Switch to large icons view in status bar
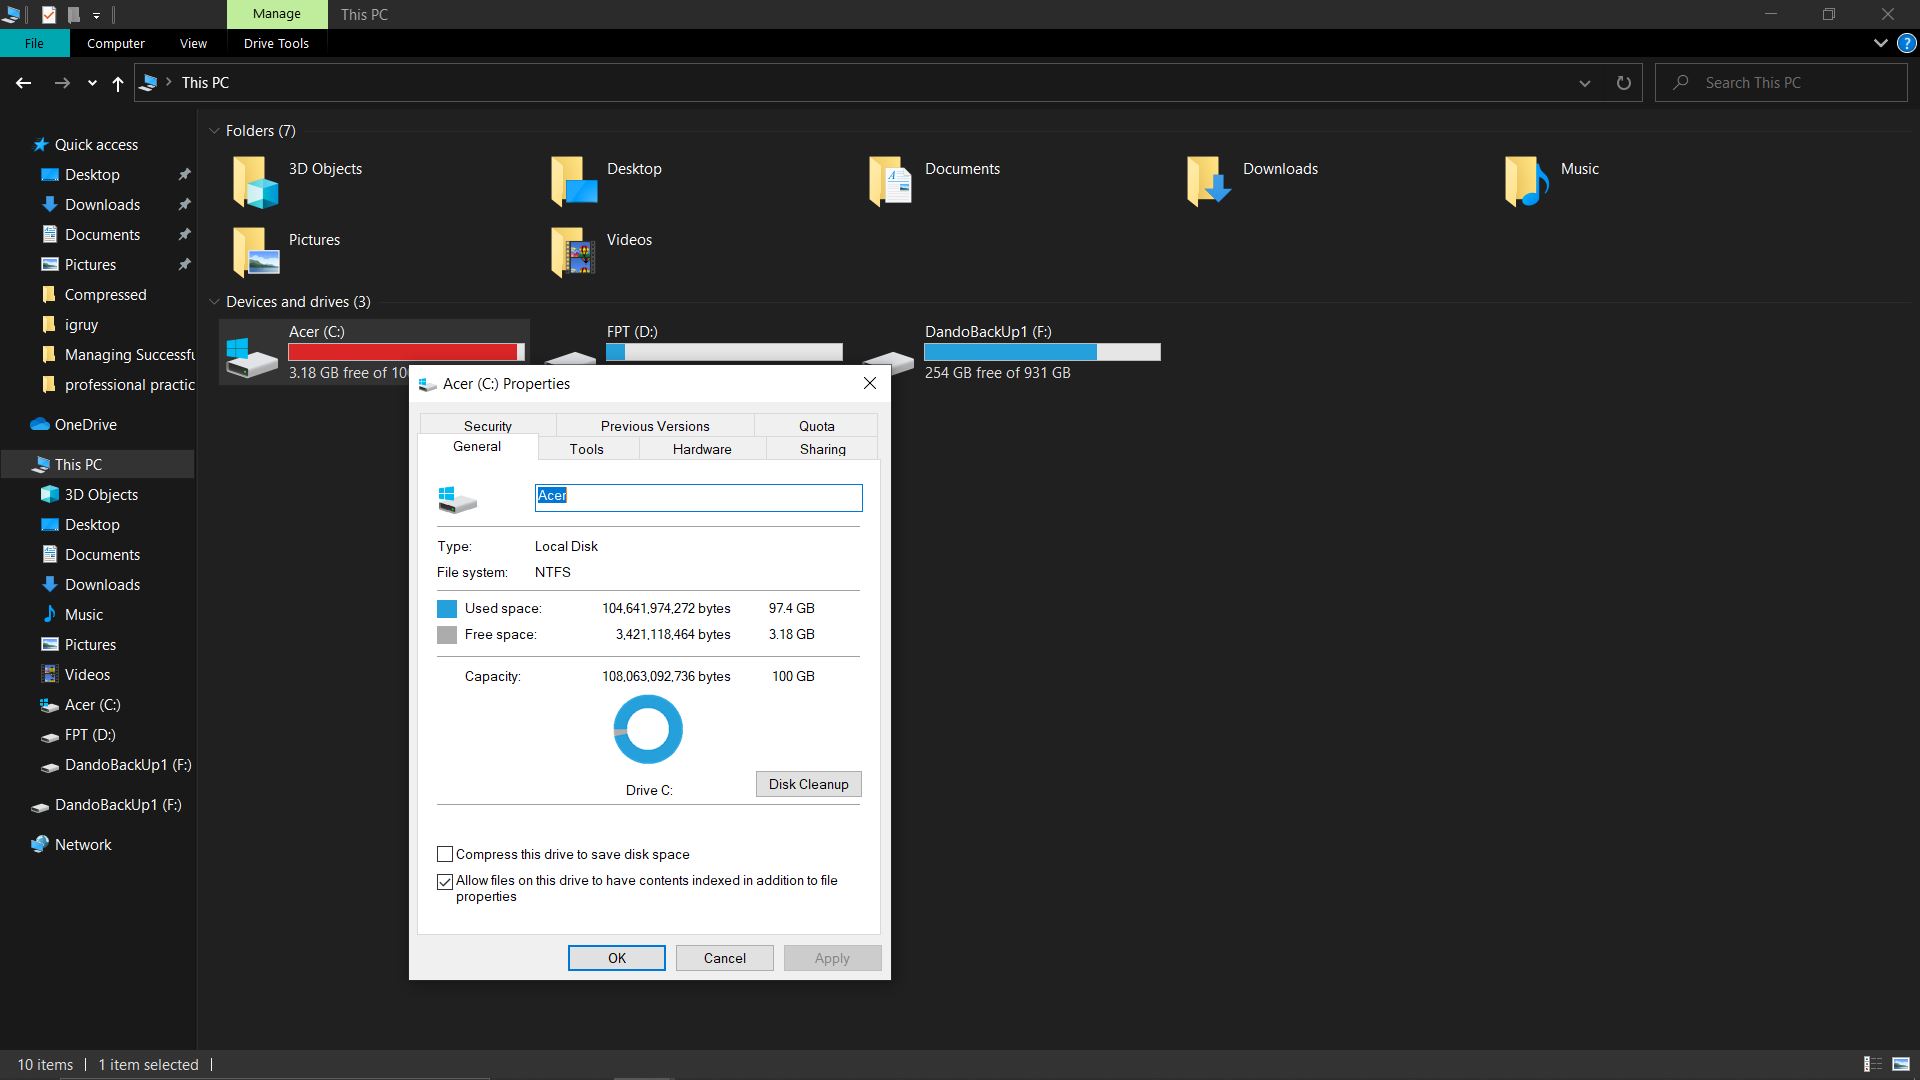The width and height of the screenshot is (1920, 1080). [x=1901, y=1065]
